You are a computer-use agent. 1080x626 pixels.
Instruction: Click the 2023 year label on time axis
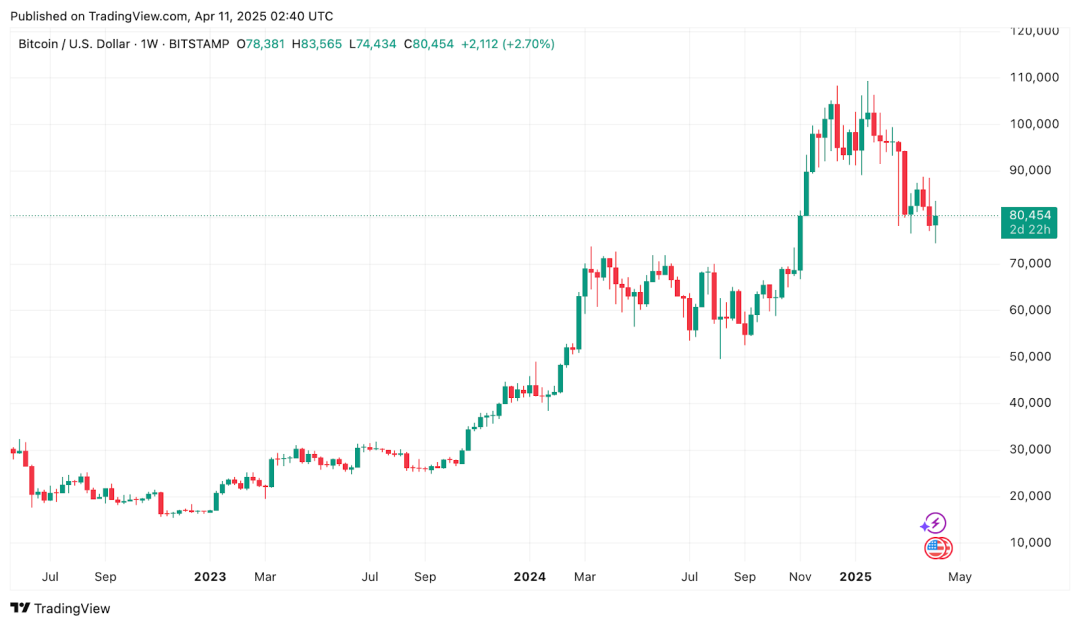(x=210, y=577)
